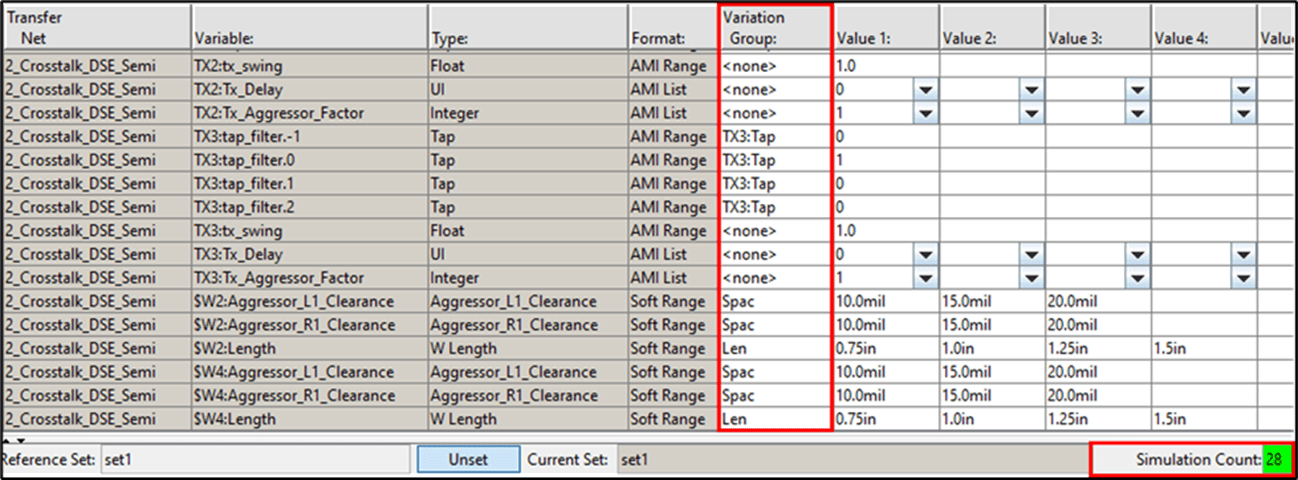Image resolution: width=1298 pixels, height=480 pixels.
Task: Open Value 3 dropdown for TX3:Tx_Delay
Action: coord(1136,254)
